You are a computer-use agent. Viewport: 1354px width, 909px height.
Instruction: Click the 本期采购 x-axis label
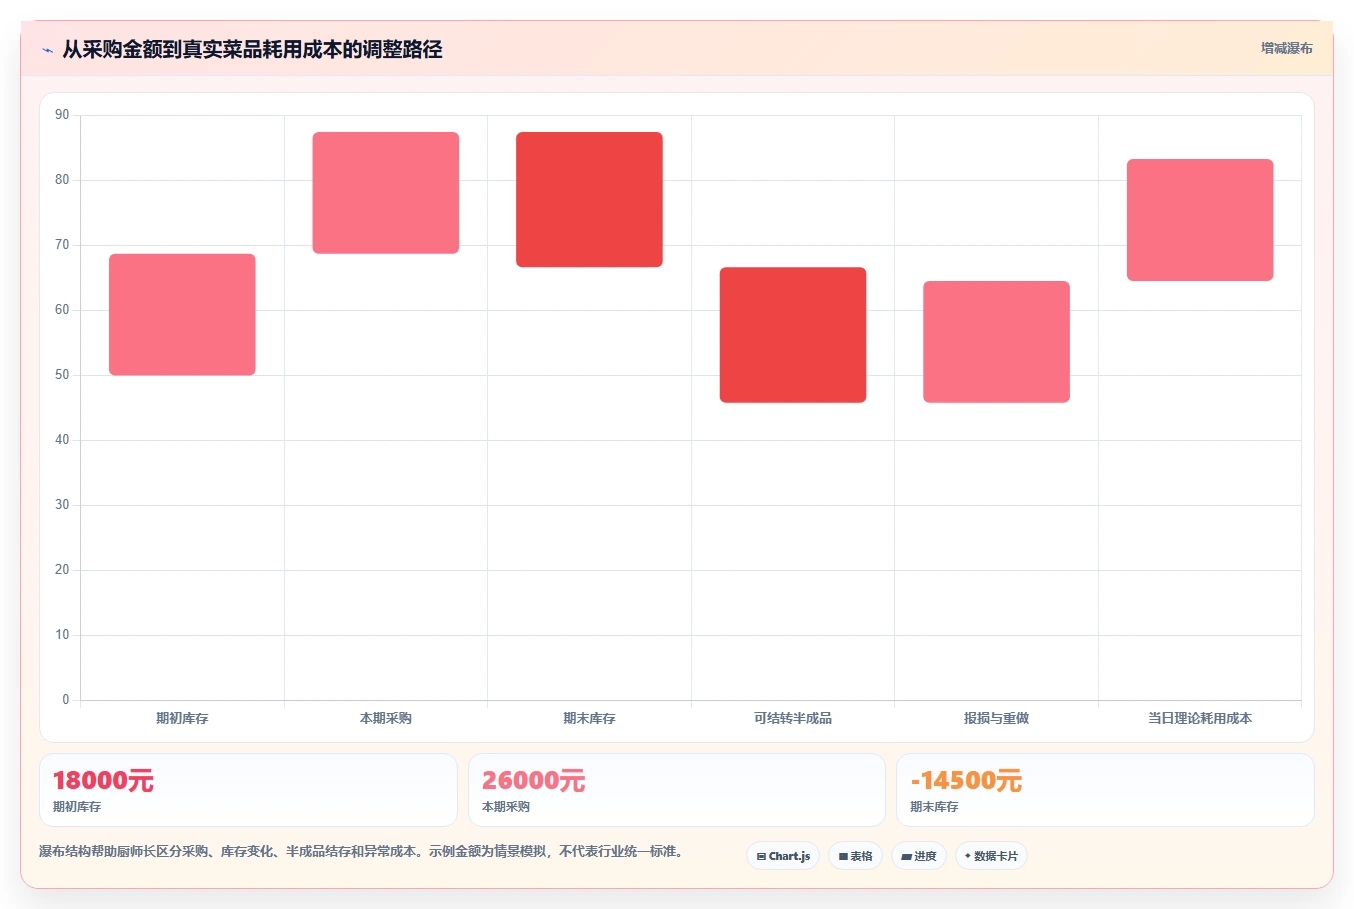point(386,718)
